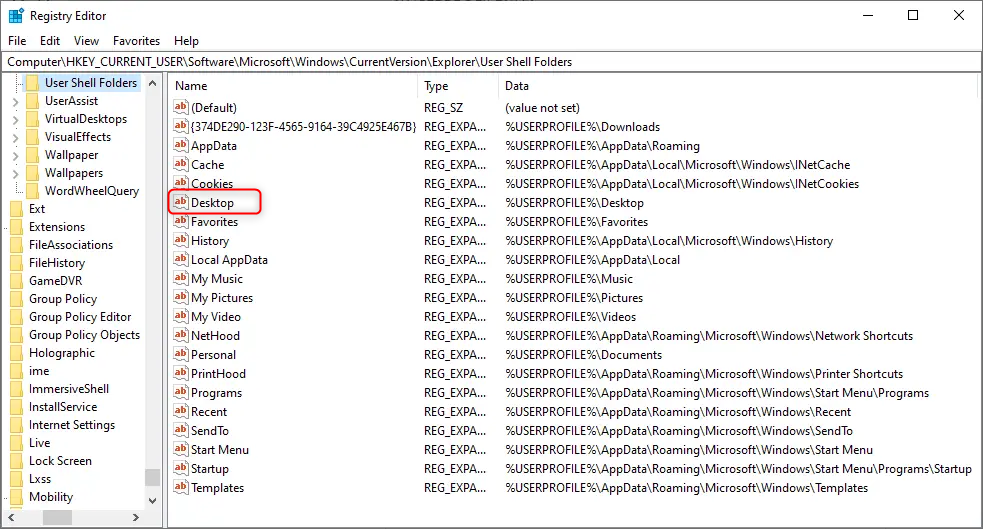Viewport: 983px width, 529px height.
Task: Click the folder icon beside Internet Settings key
Action: click(x=17, y=425)
